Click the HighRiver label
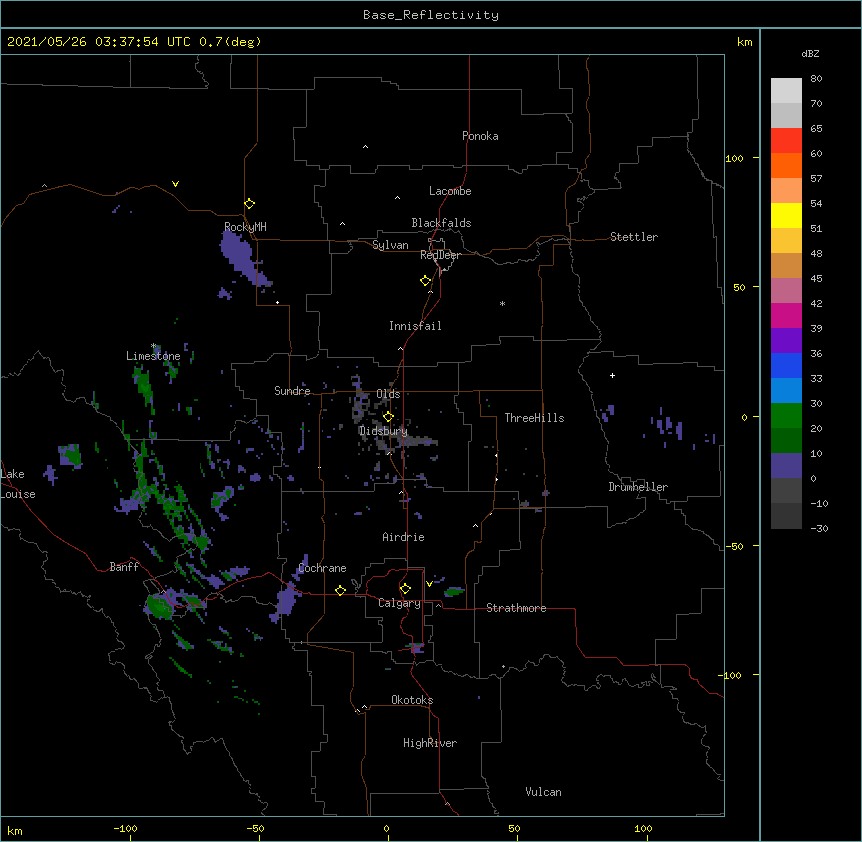 [430, 743]
